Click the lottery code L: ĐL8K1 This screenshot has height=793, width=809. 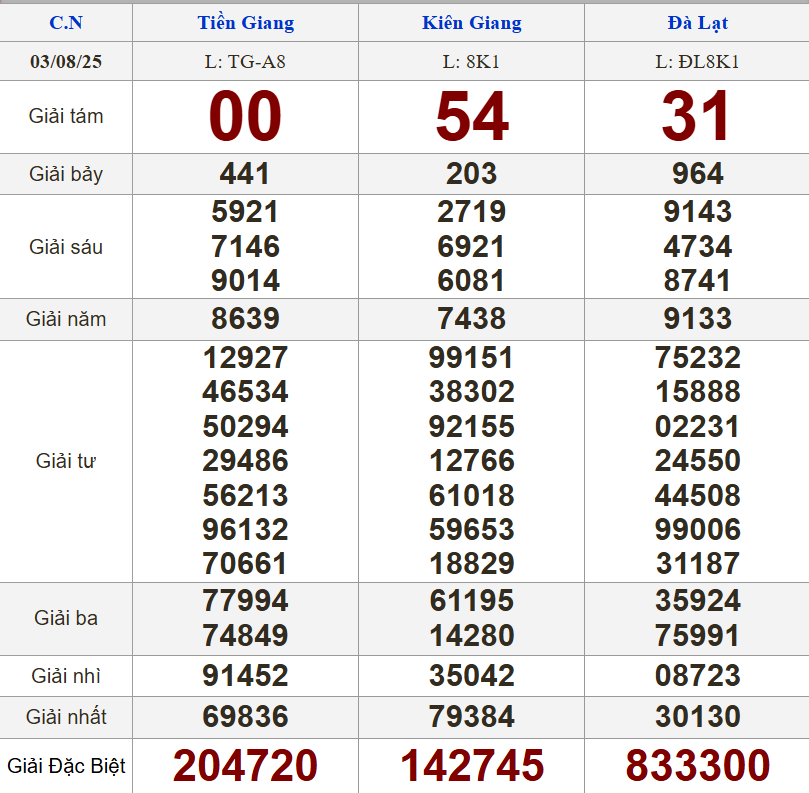697,62
